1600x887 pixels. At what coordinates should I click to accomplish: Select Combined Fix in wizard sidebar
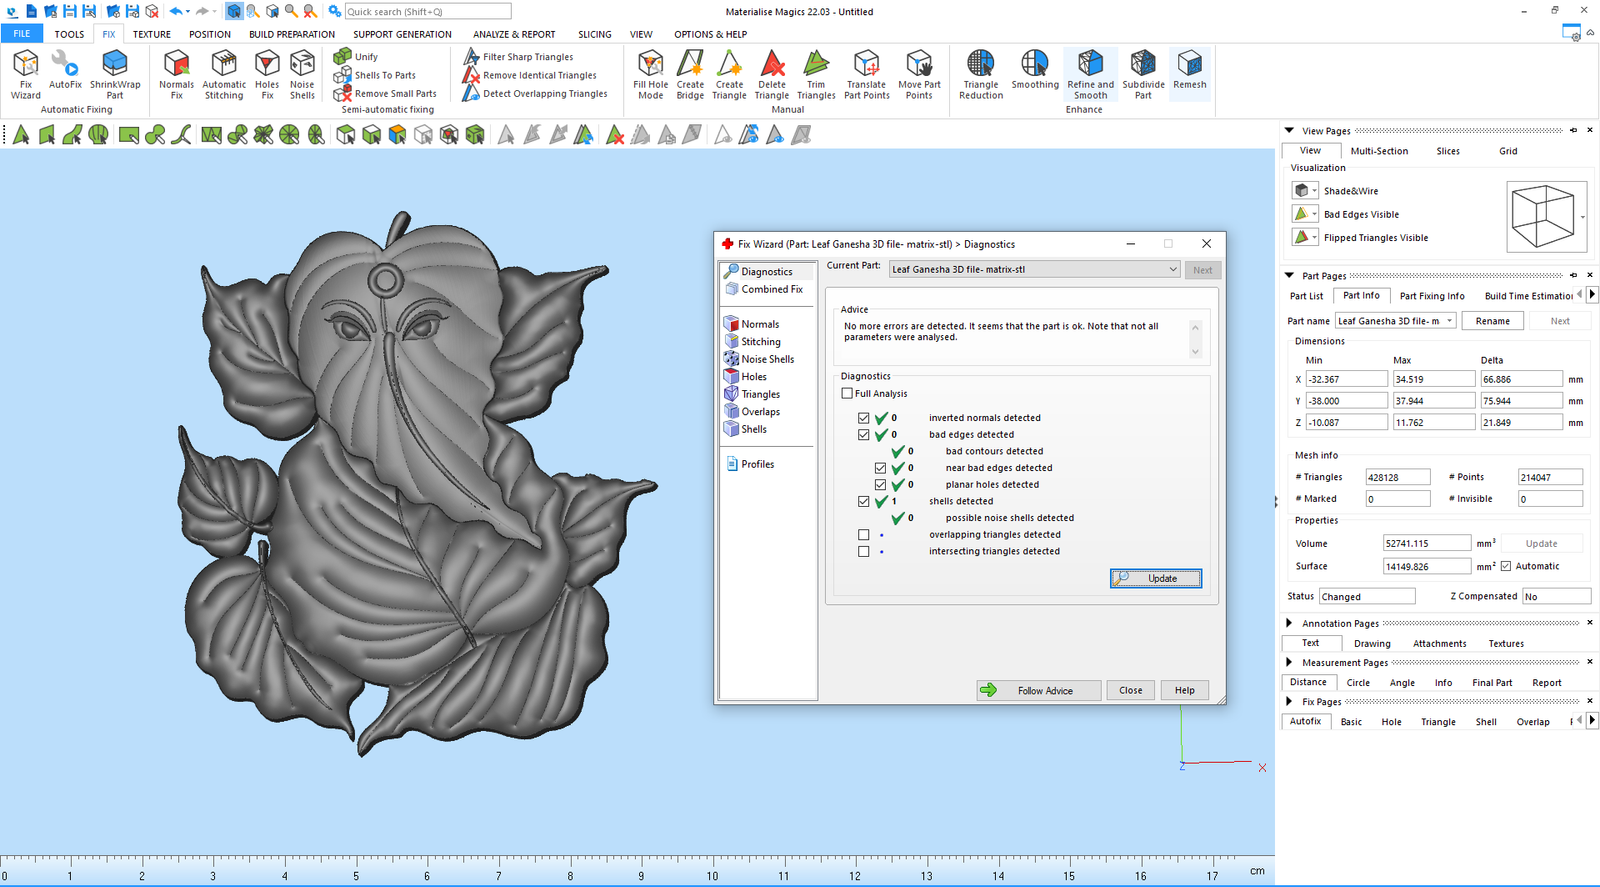tap(765, 289)
